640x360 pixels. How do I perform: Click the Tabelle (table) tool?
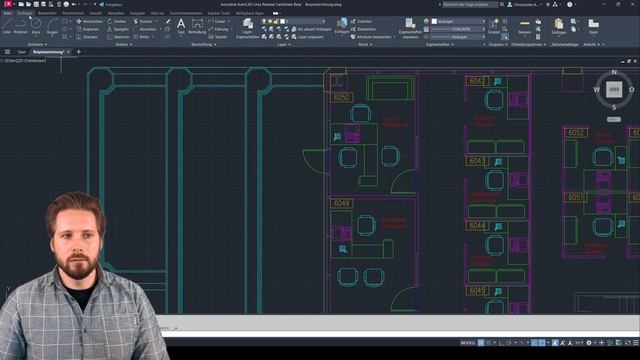tap(218, 37)
